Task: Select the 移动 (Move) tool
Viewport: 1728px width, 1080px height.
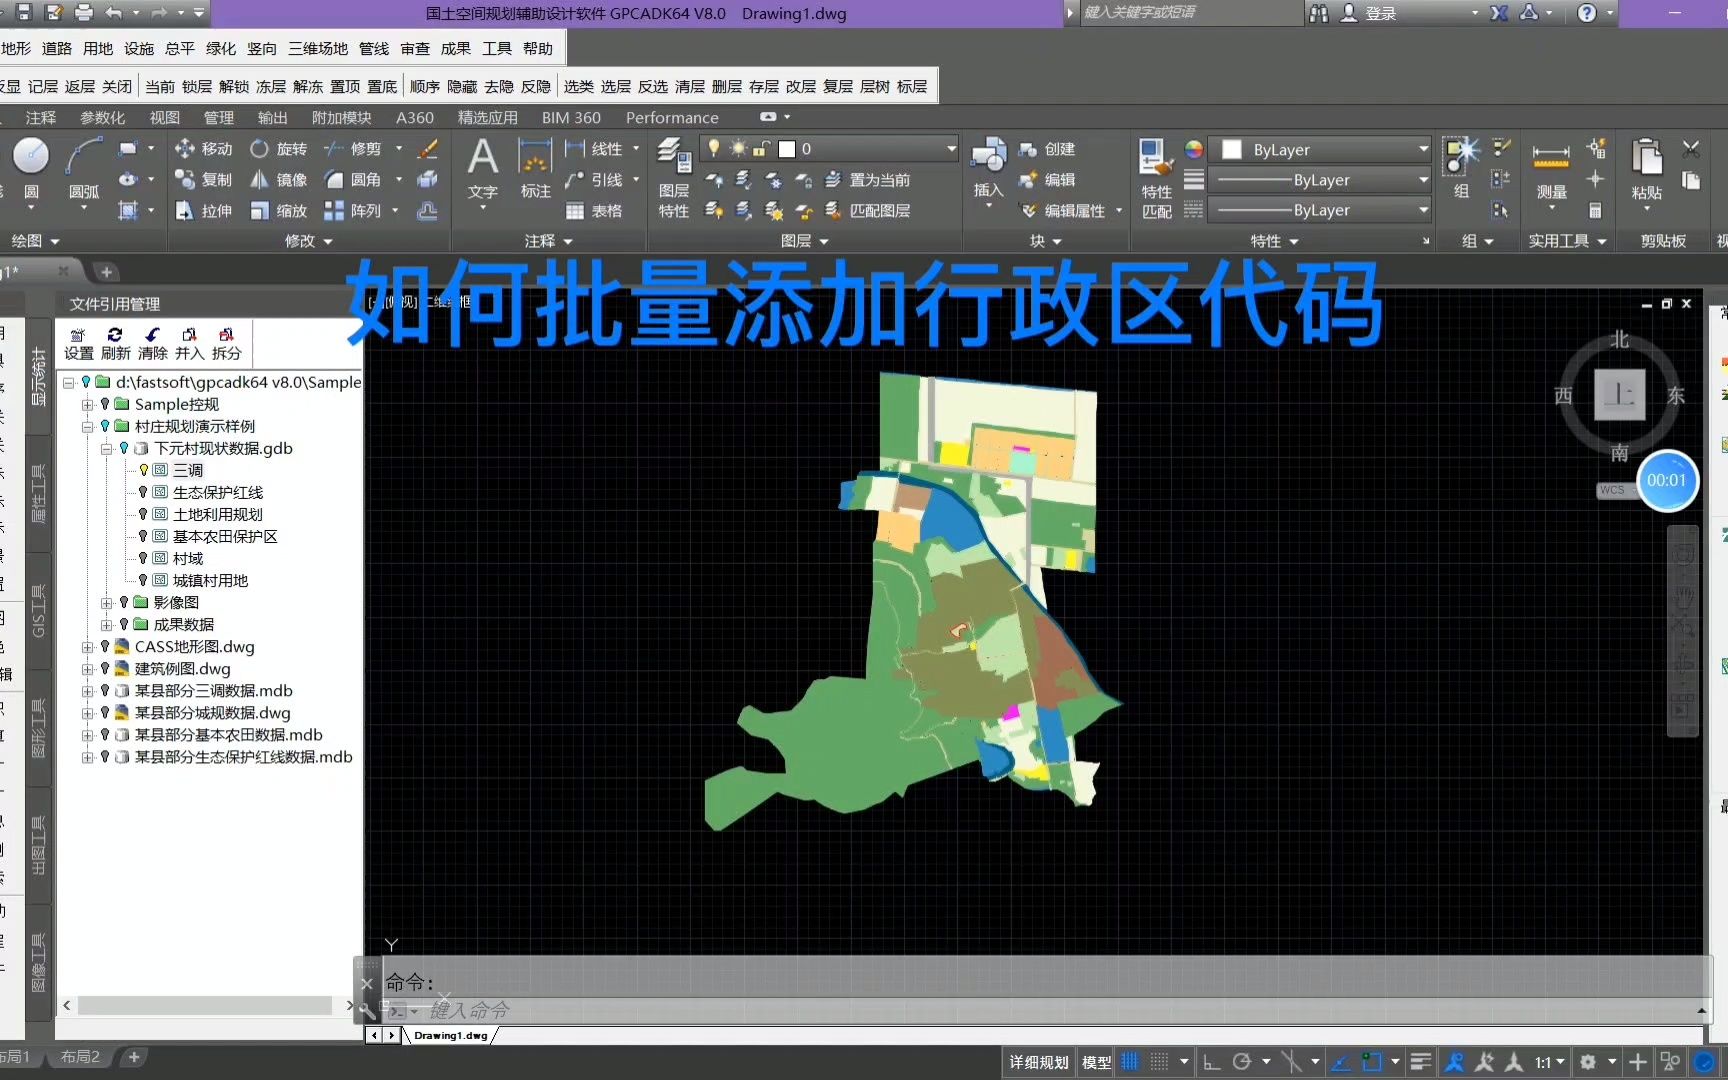Action: pyautogui.click(x=203, y=149)
